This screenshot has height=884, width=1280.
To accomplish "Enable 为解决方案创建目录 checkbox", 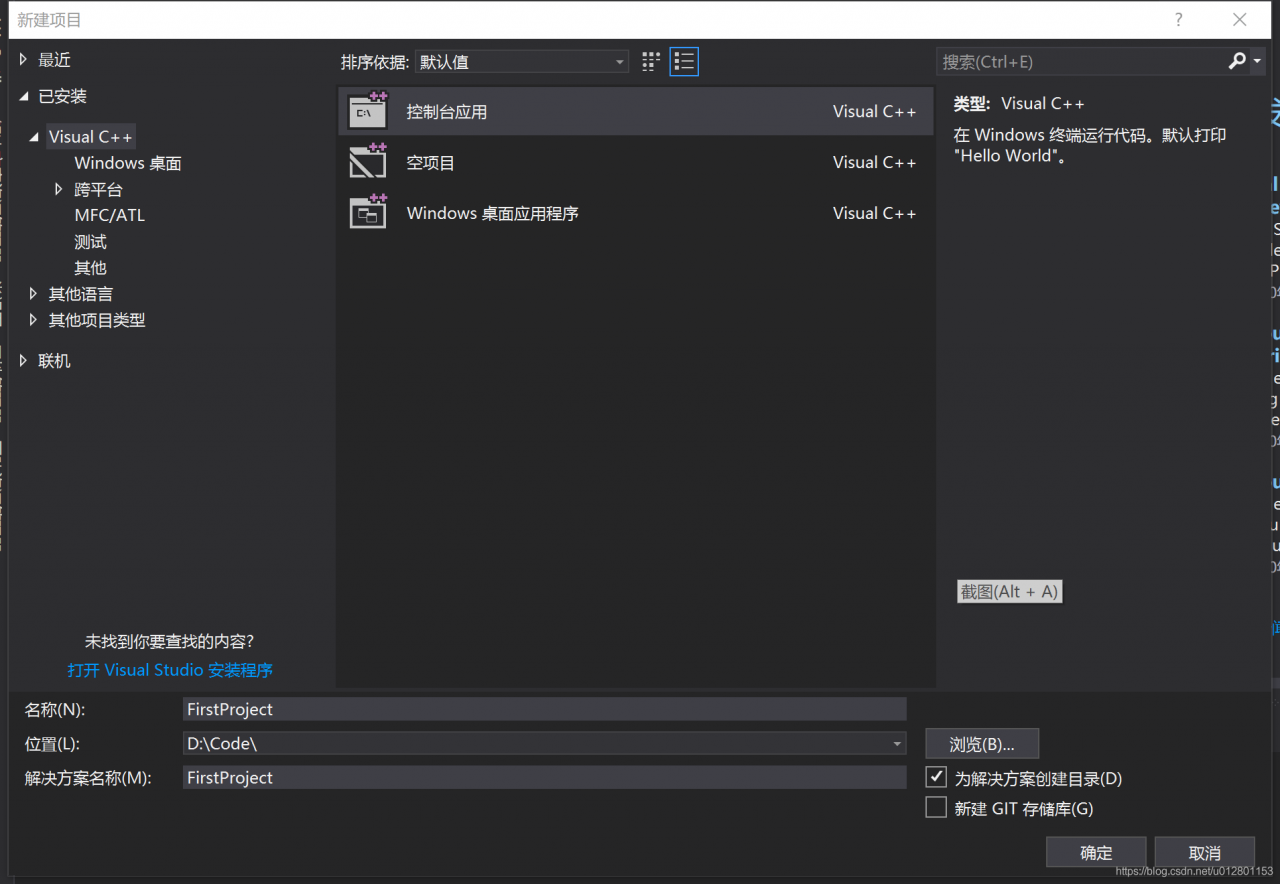I will [936, 777].
